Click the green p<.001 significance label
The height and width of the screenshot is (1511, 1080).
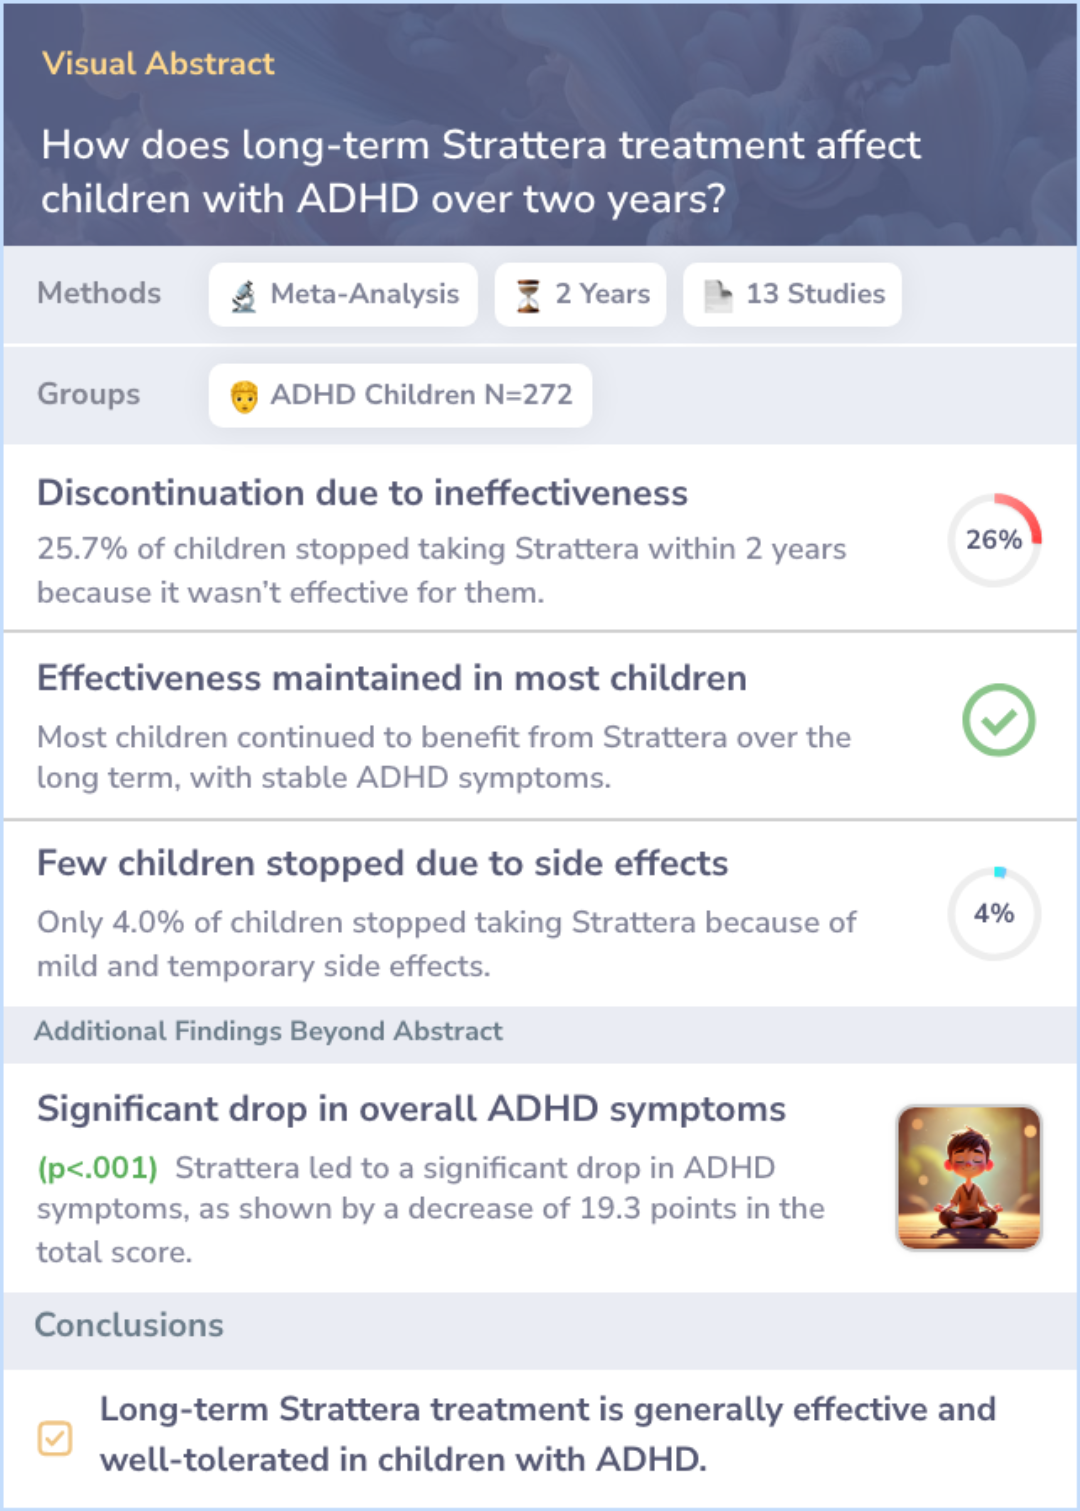pos(98,1168)
